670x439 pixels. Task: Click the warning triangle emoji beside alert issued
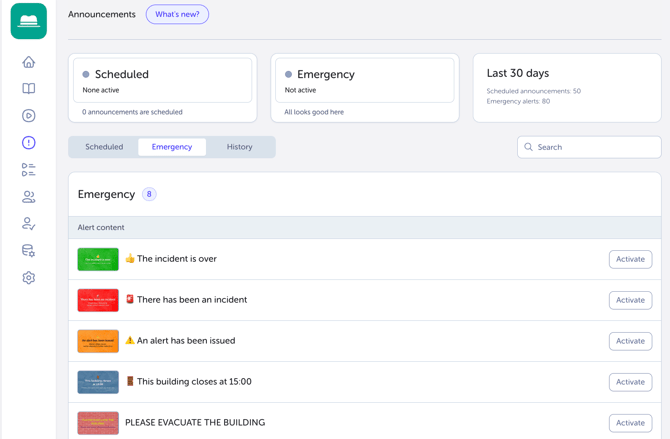pyautogui.click(x=130, y=340)
